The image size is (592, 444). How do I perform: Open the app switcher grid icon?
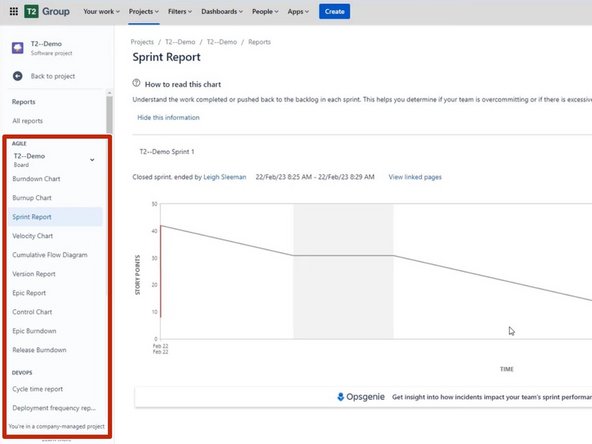coord(14,11)
